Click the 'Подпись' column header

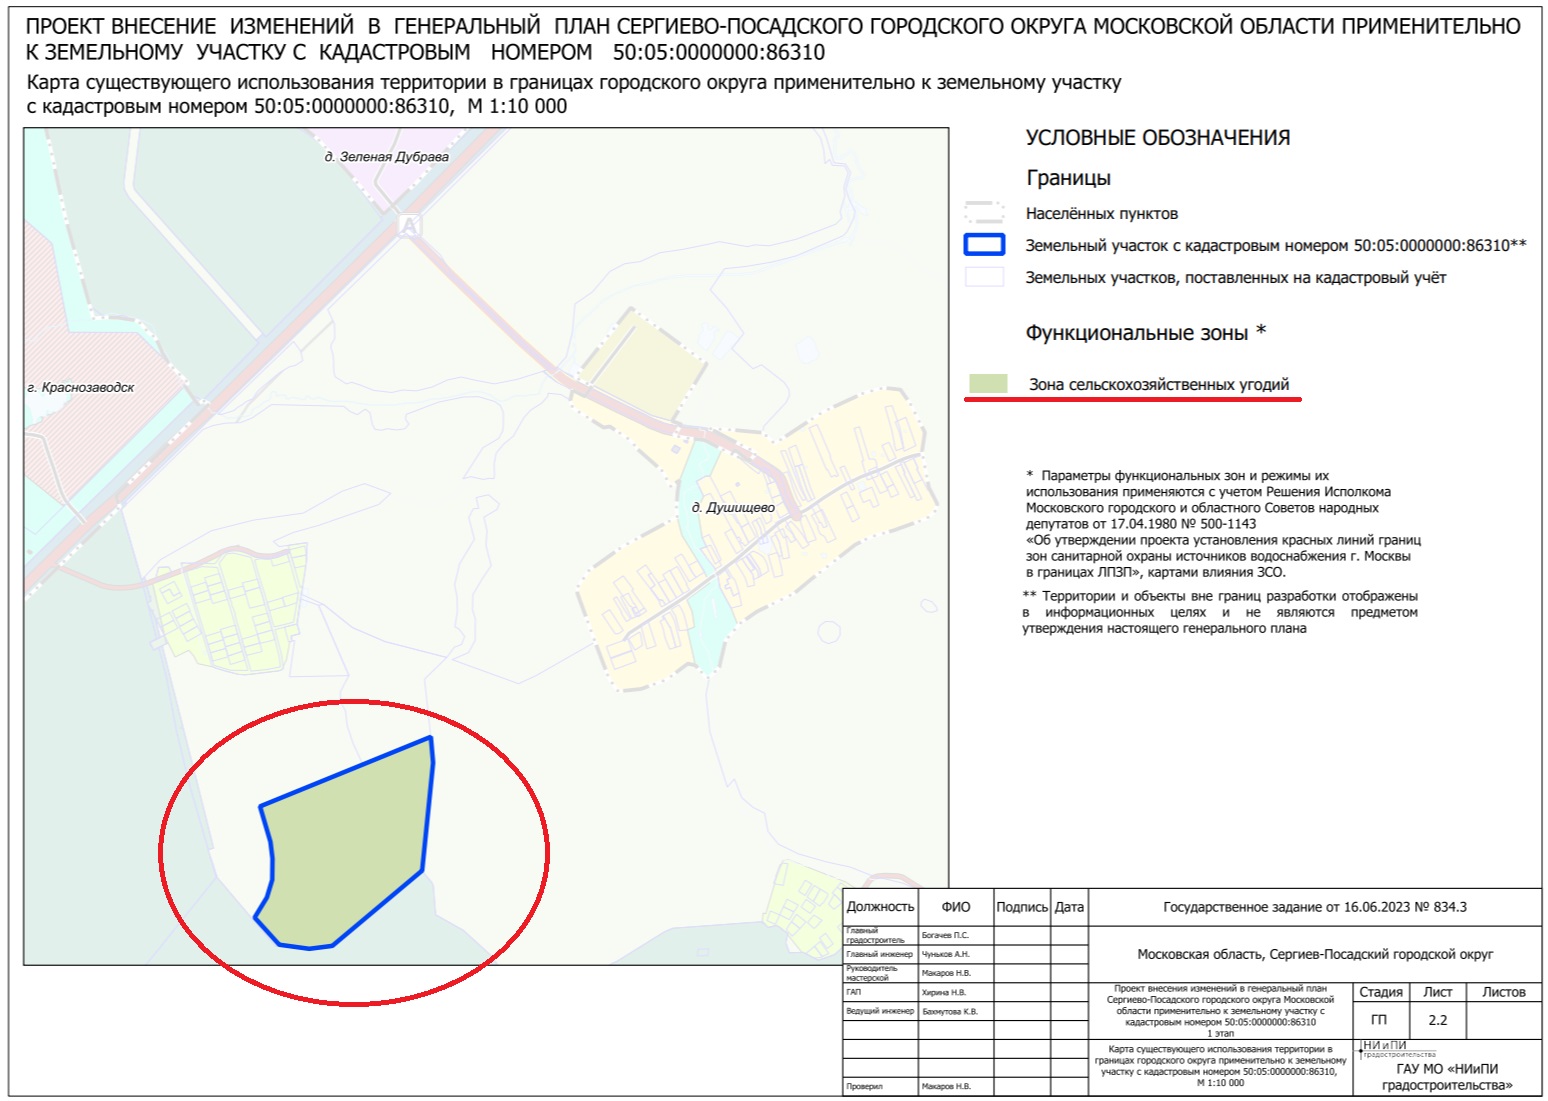click(1022, 906)
